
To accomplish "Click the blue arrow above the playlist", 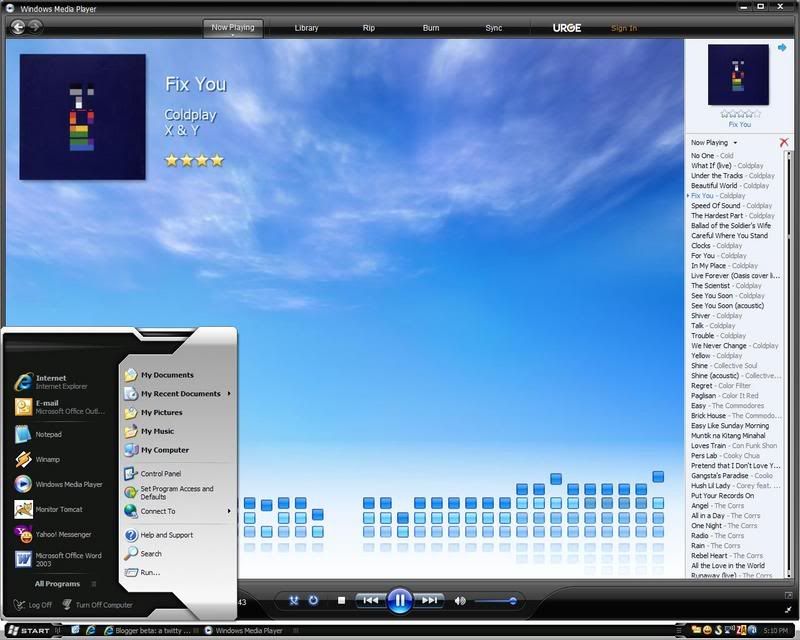I will pos(782,47).
